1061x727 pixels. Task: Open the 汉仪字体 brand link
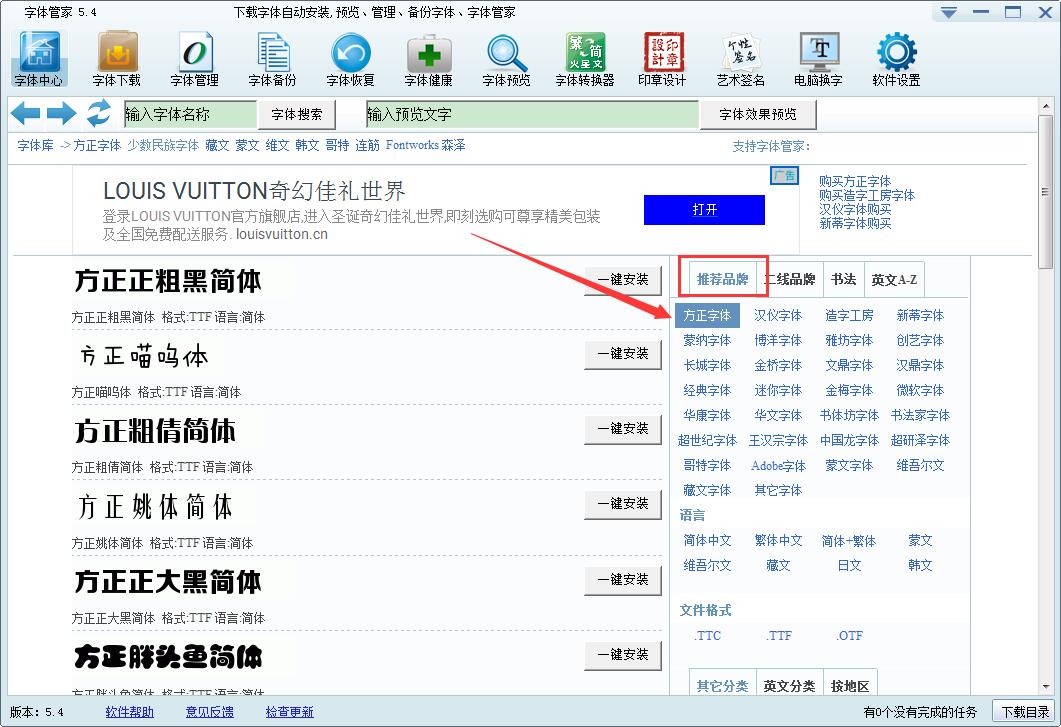[778, 316]
